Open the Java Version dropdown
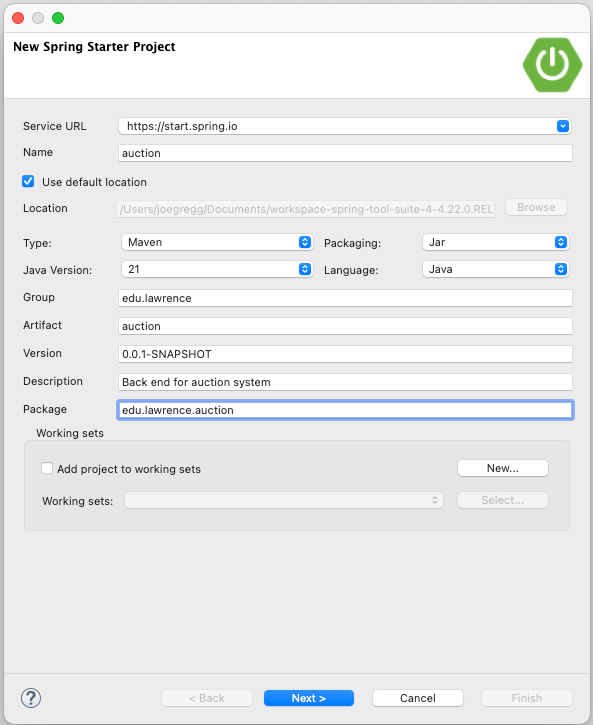The image size is (593, 725). (x=217, y=269)
